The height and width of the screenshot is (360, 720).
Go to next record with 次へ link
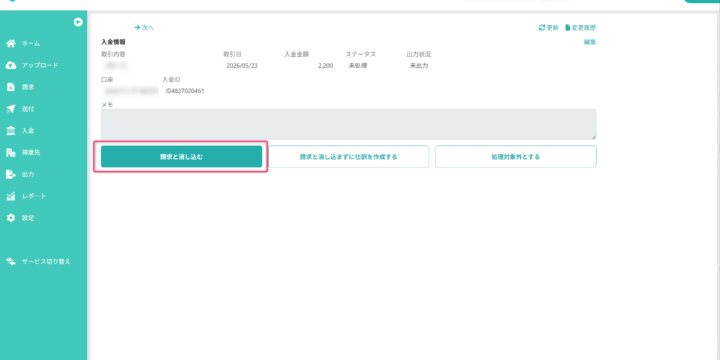pos(144,28)
